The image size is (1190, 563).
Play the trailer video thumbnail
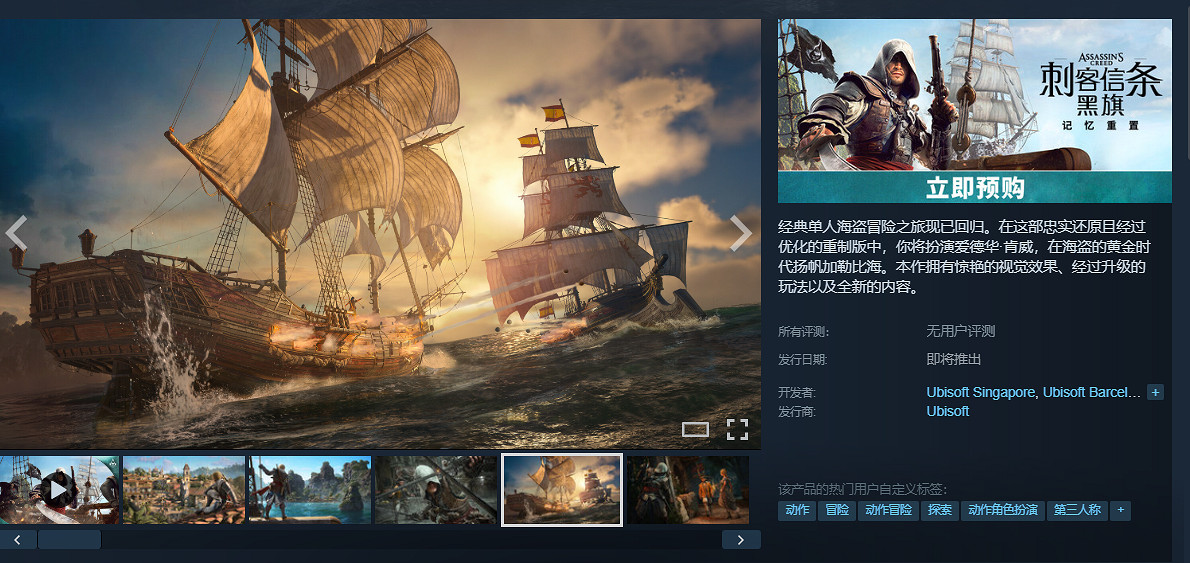[x=59, y=490]
